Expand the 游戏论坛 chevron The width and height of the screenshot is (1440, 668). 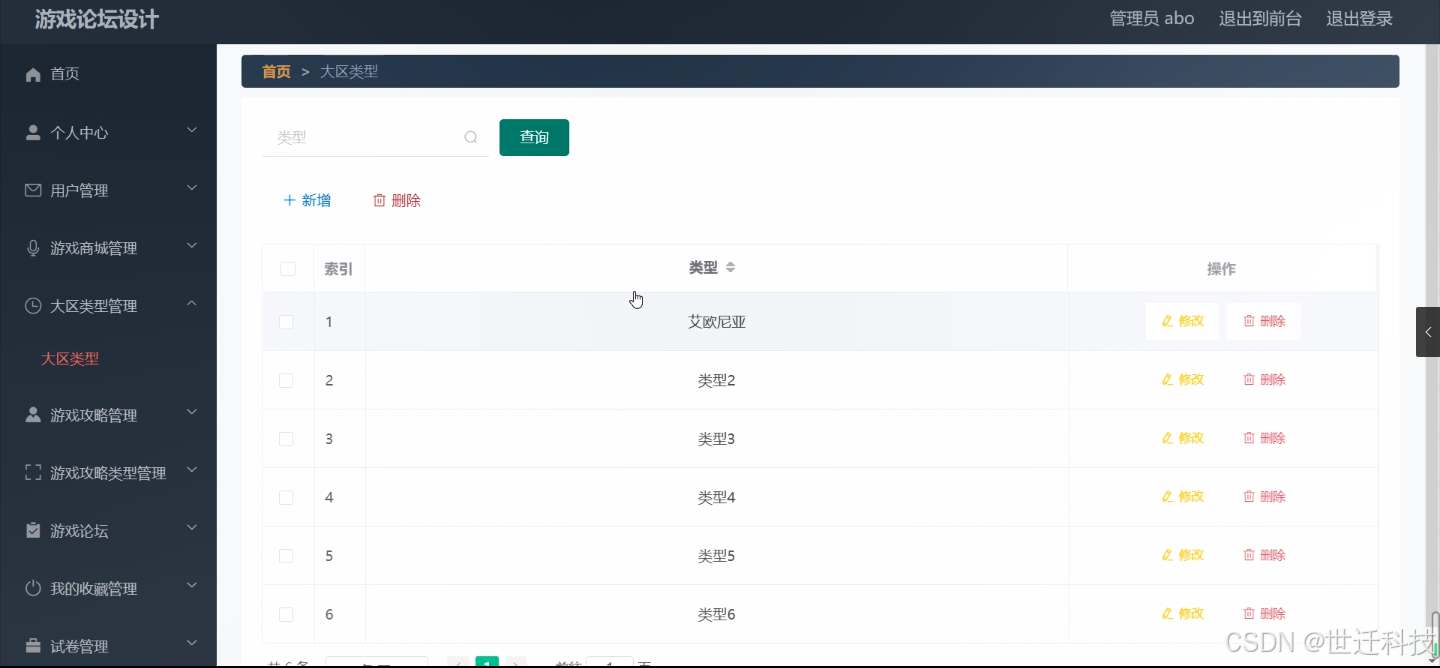[192, 528]
